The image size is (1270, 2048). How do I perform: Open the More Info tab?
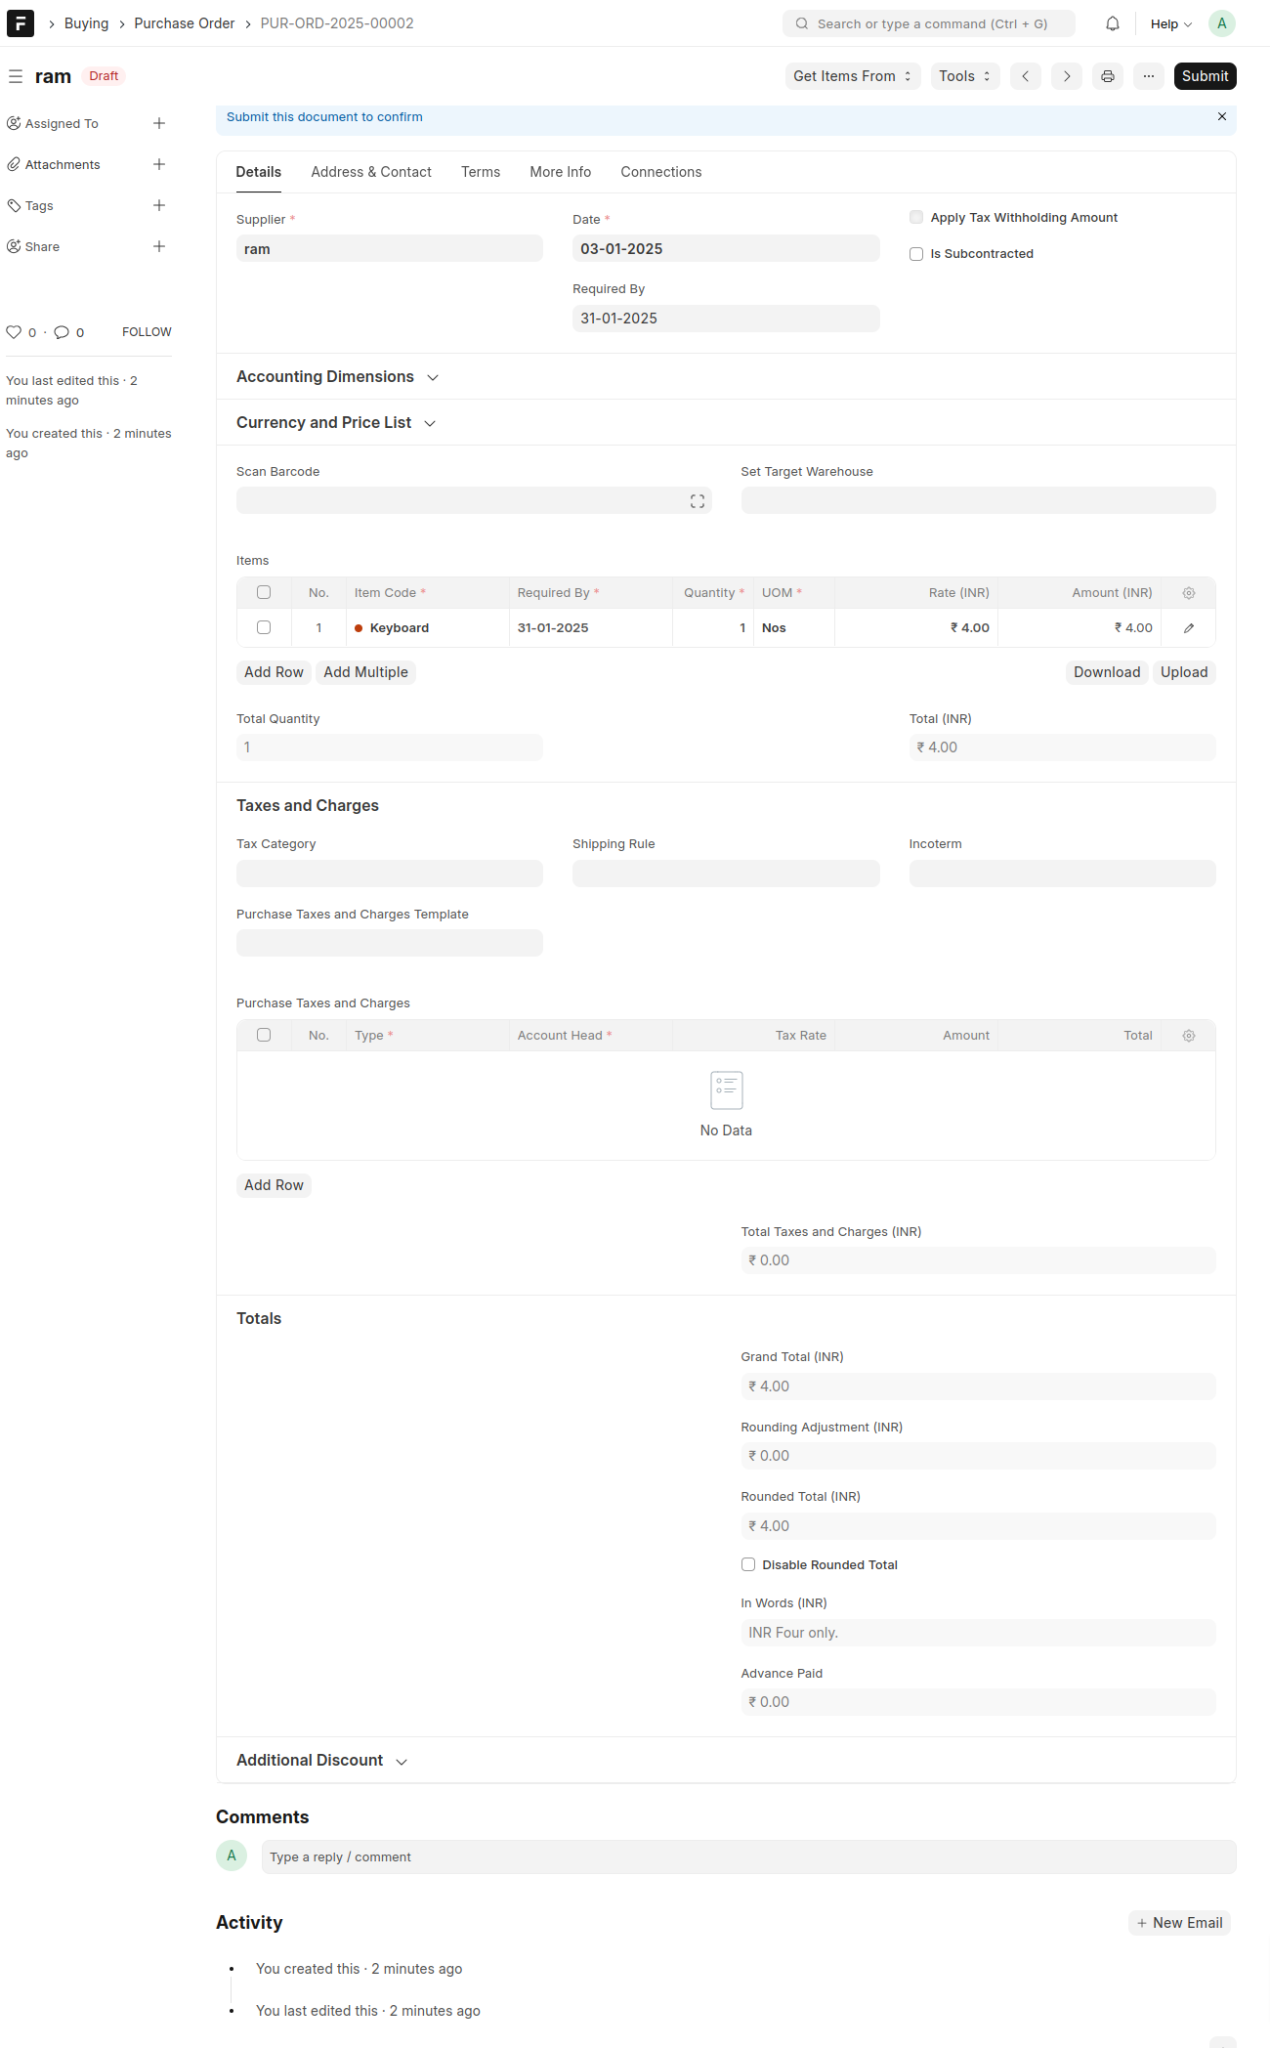(560, 172)
